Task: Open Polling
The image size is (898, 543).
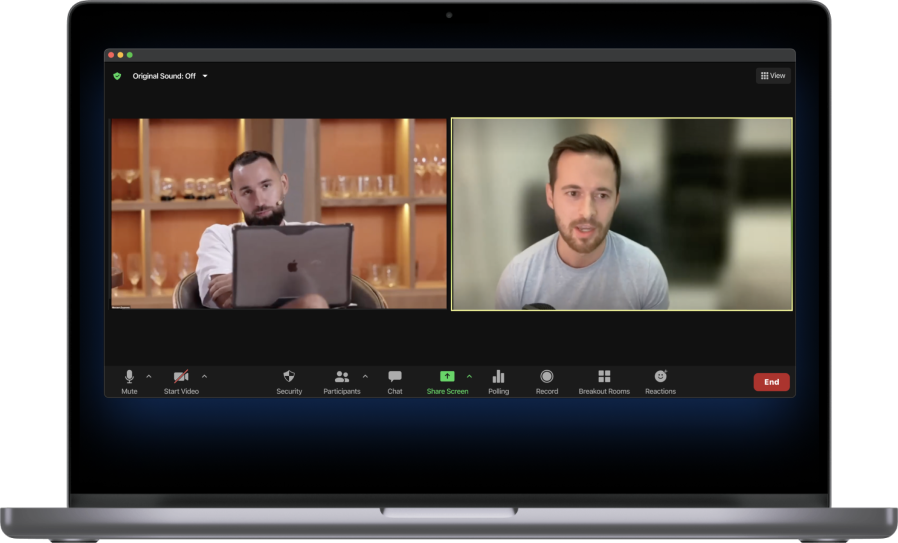Action: click(498, 381)
